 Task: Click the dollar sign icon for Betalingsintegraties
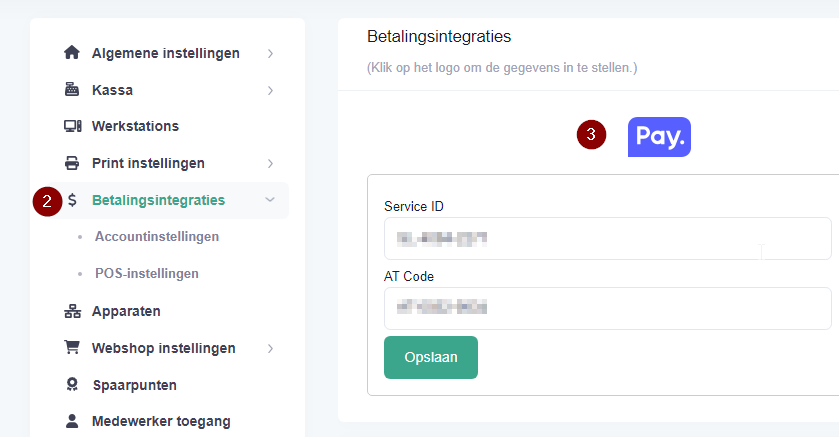[72, 200]
